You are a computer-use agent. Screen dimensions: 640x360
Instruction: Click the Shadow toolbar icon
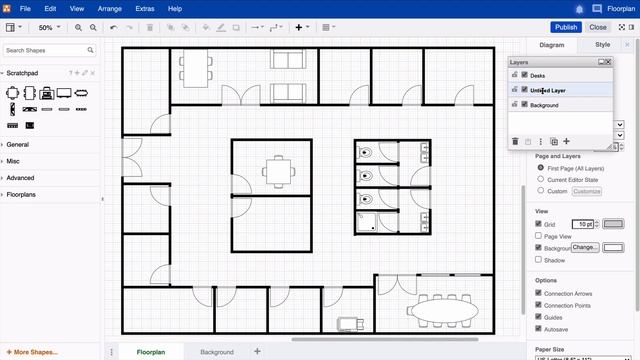[x=236, y=27]
